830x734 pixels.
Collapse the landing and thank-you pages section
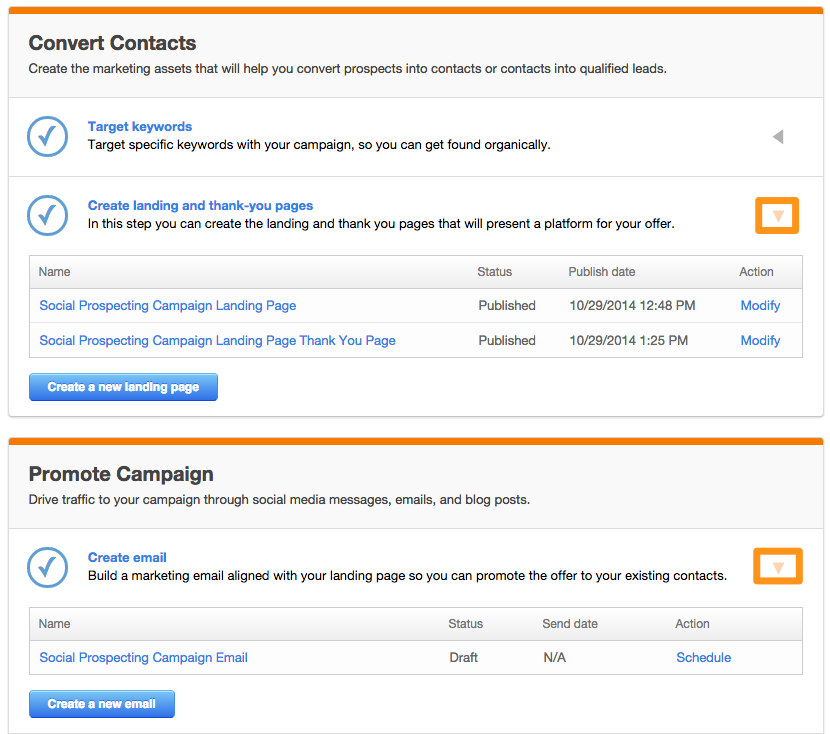tap(777, 216)
